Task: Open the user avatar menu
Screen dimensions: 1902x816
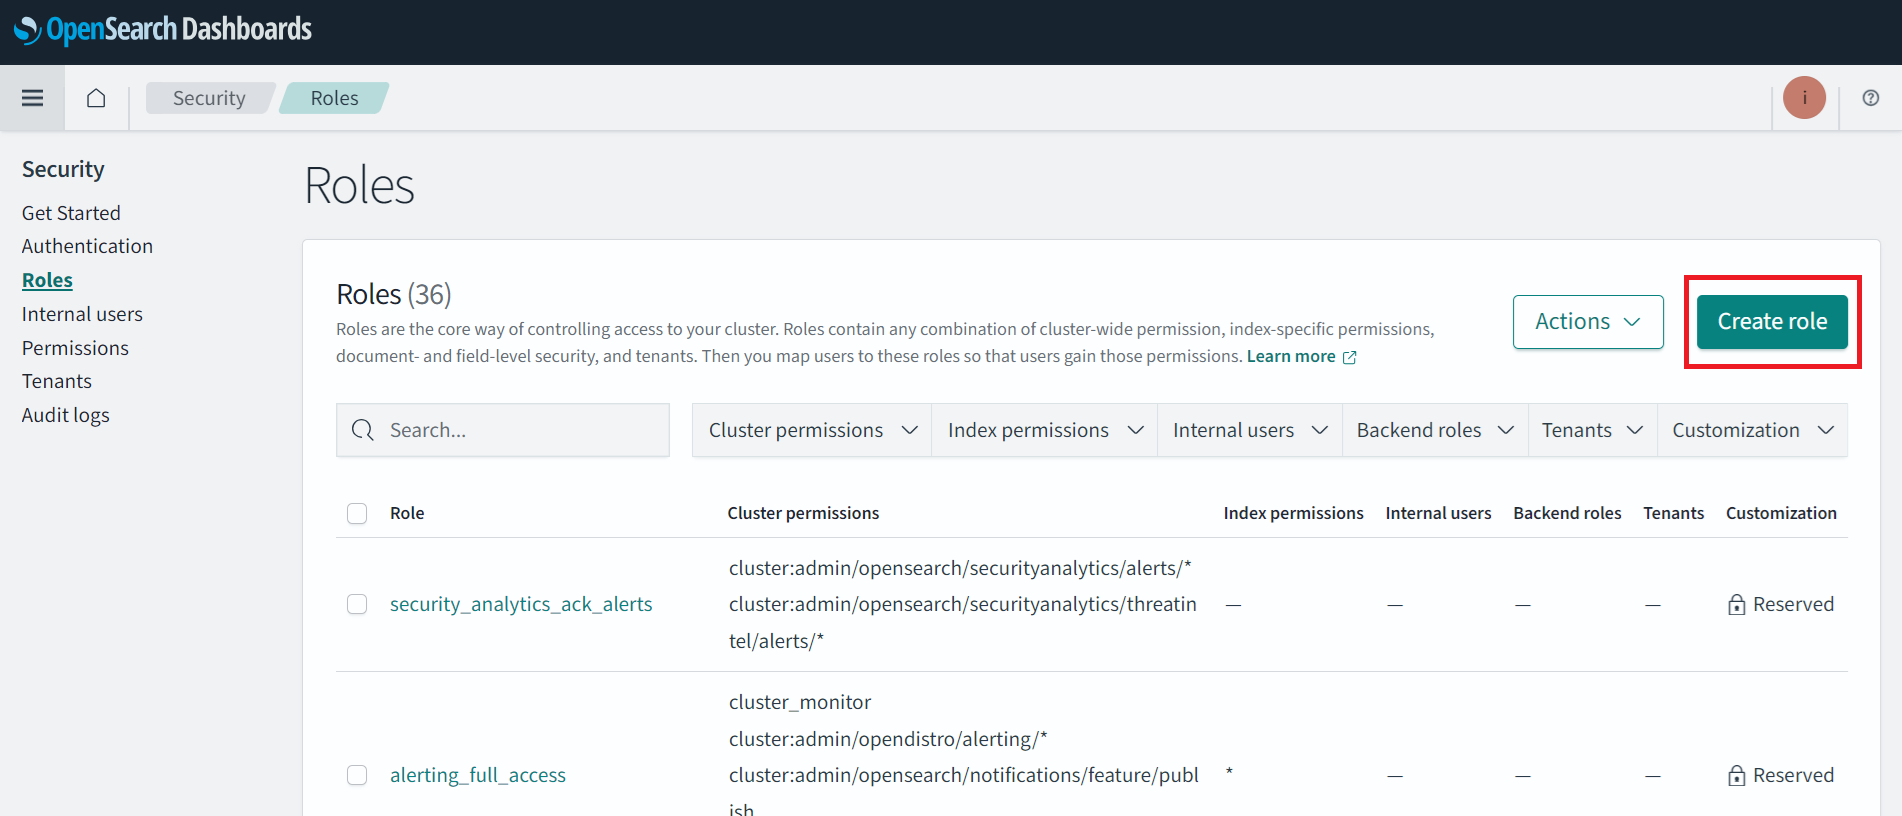Action: (x=1804, y=98)
